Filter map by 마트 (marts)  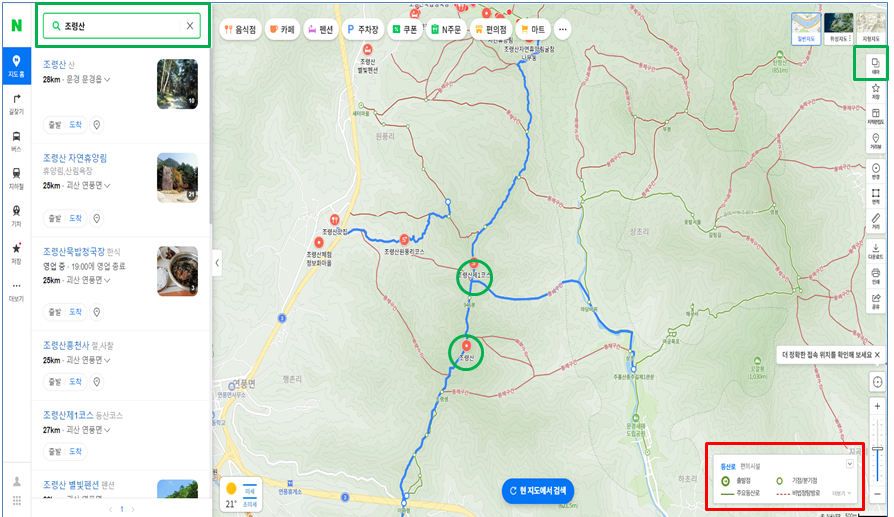tap(533, 29)
